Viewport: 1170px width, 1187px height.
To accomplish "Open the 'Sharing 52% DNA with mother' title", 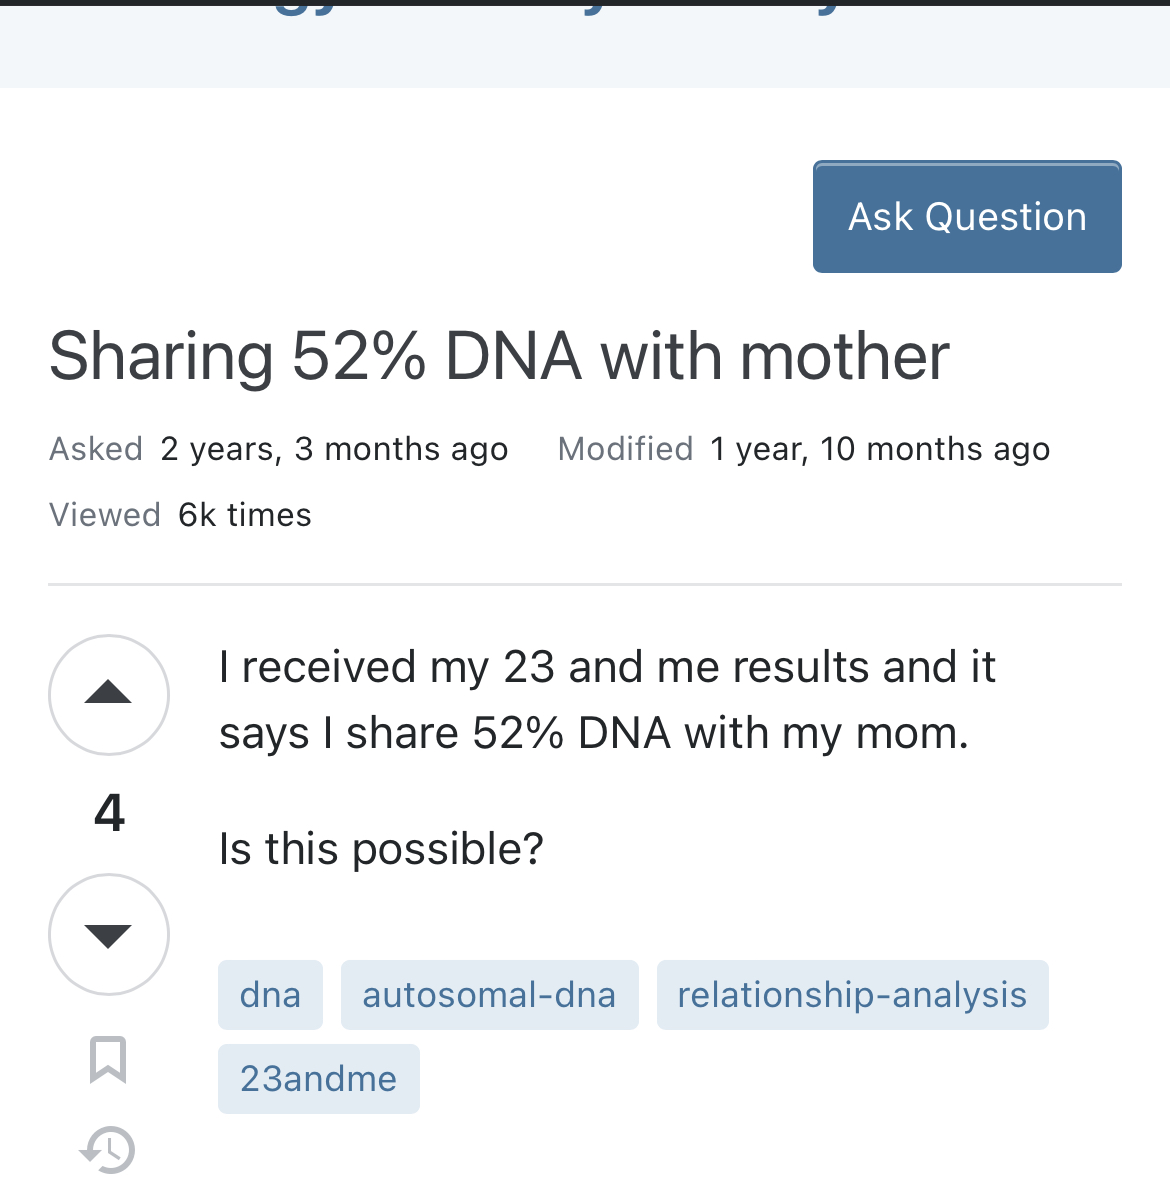I will (x=499, y=356).
